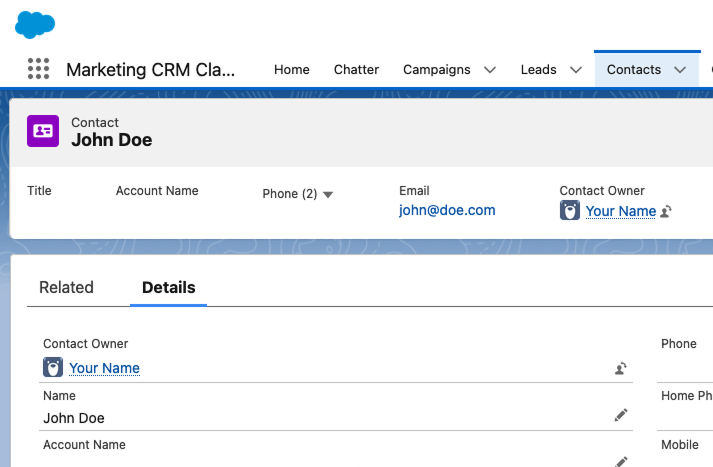Image resolution: width=713 pixels, height=467 pixels.
Task: Click the Account Name label in Details
Action: [84, 445]
